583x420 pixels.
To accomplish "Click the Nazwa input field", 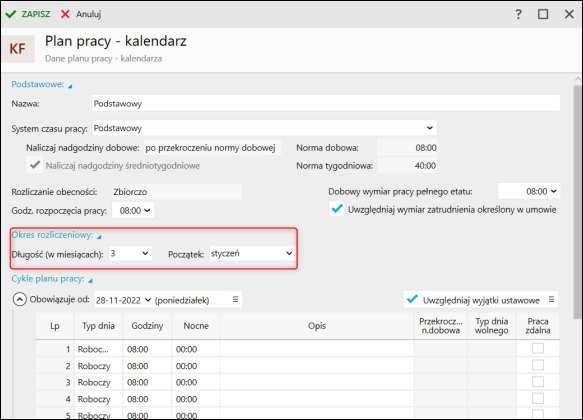I will [326, 103].
